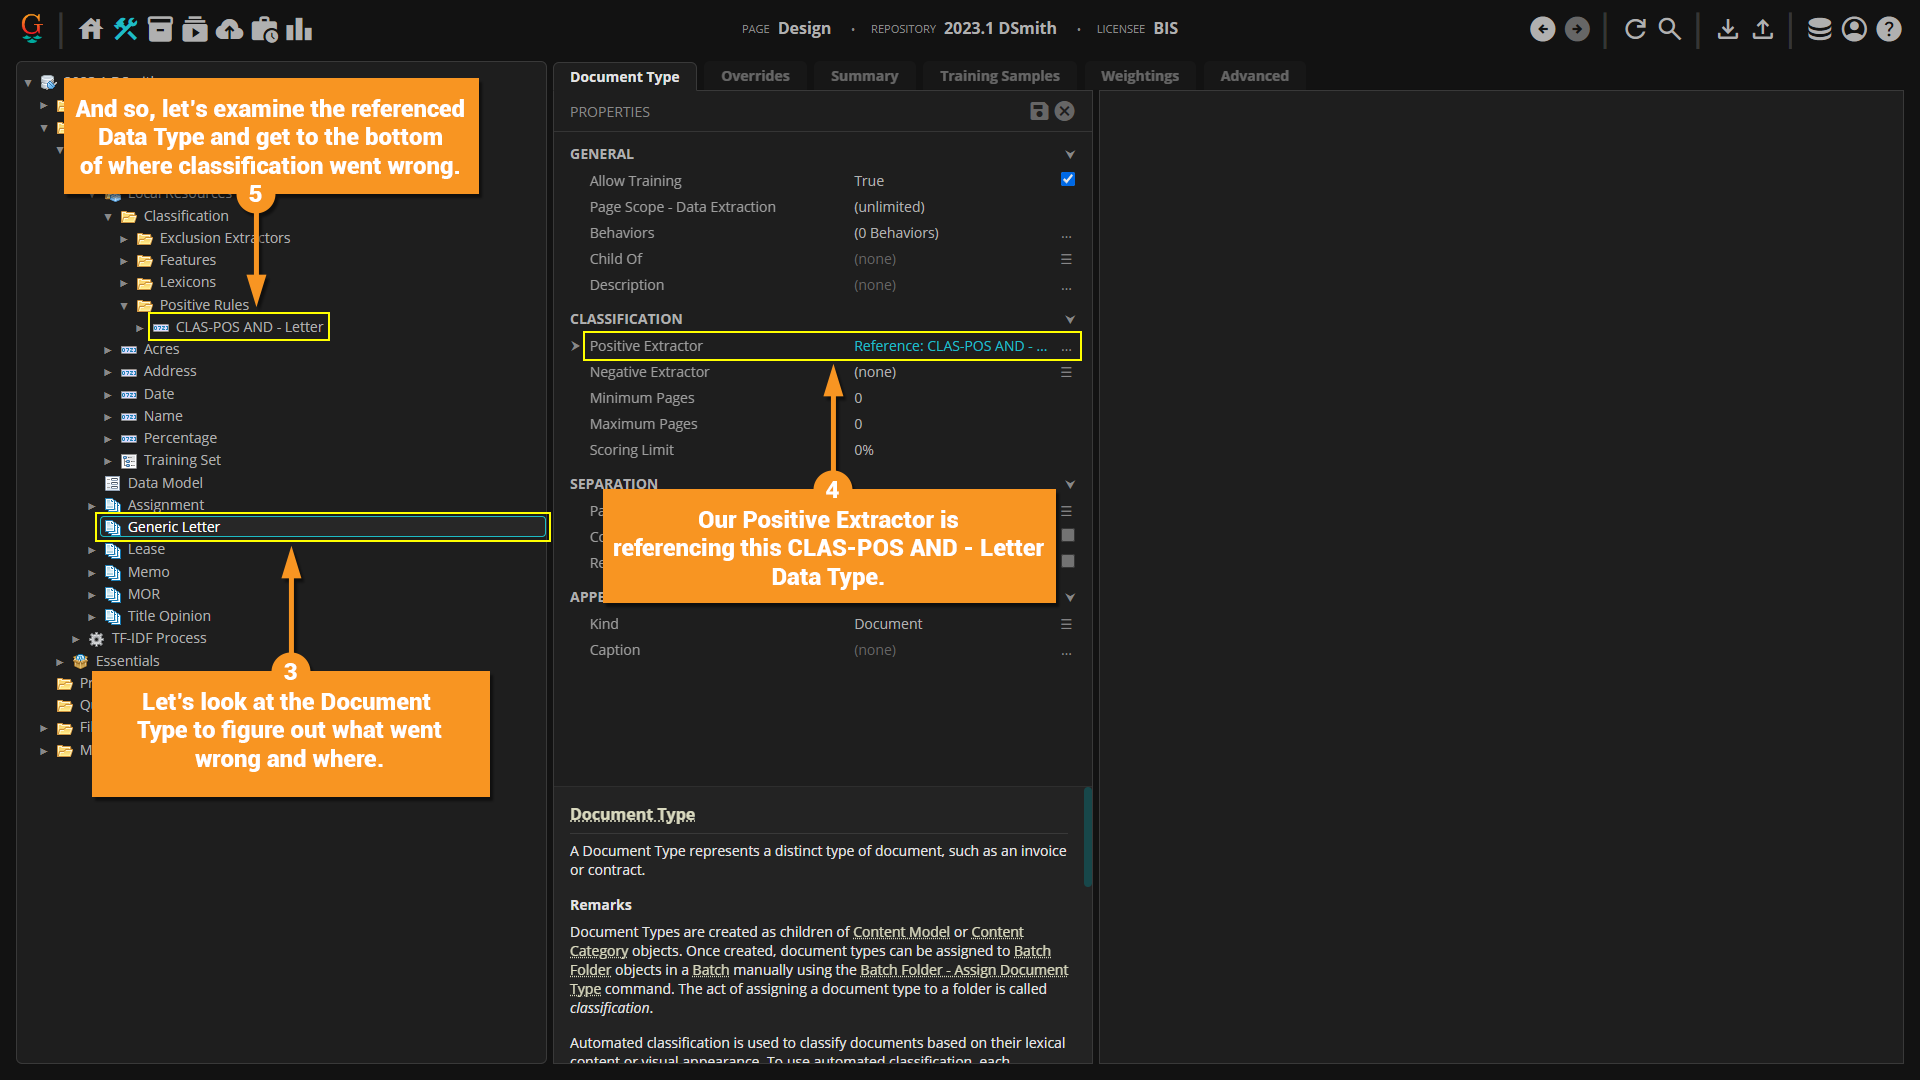Click the search magnifier icon
The height and width of the screenshot is (1080, 1920).
(1670, 29)
